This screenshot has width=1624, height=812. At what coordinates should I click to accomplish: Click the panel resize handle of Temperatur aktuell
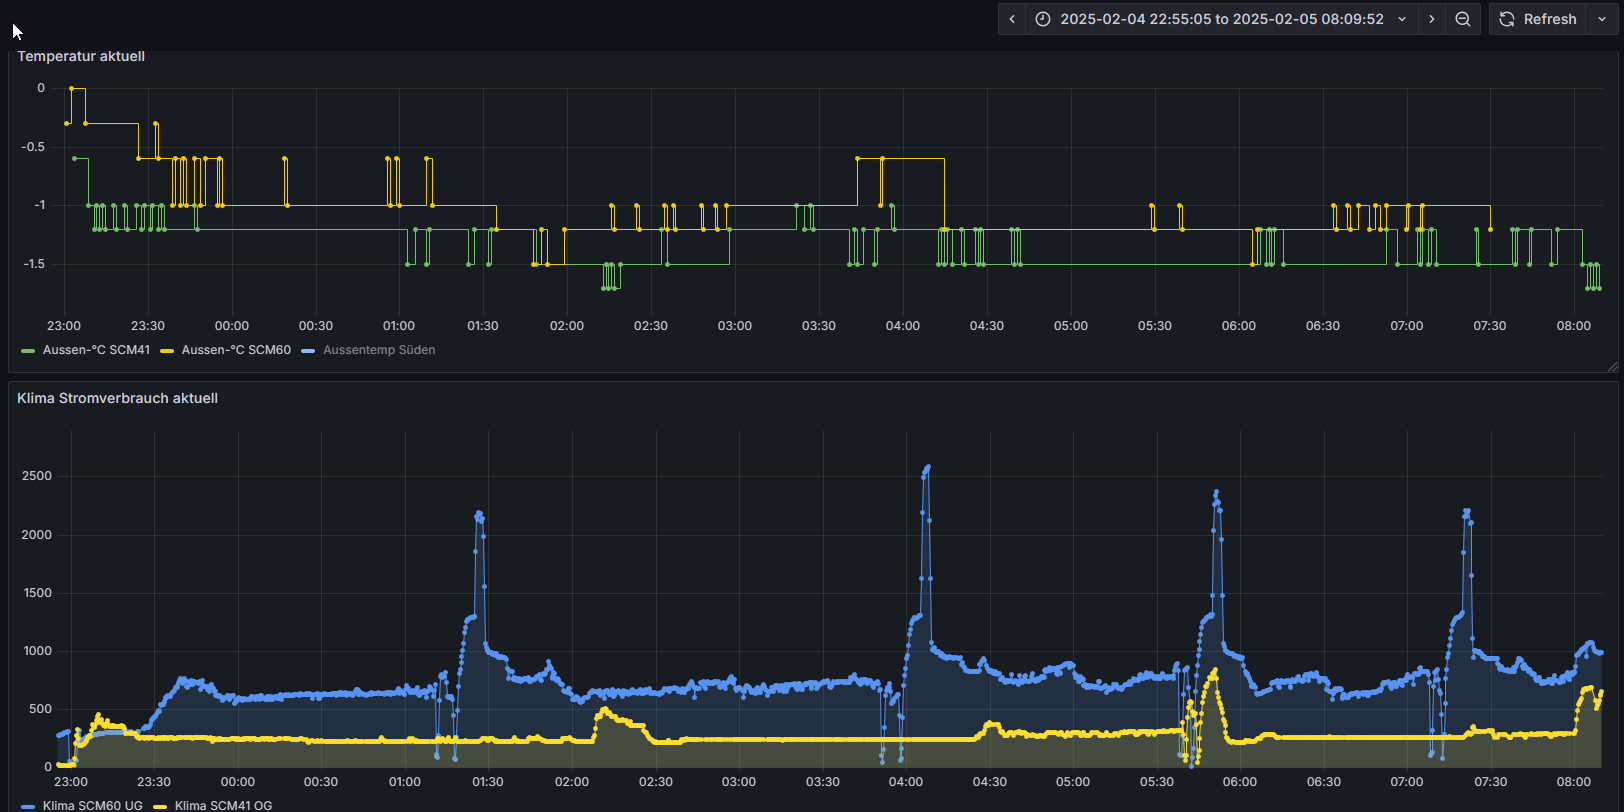pyautogui.click(x=1612, y=367)
